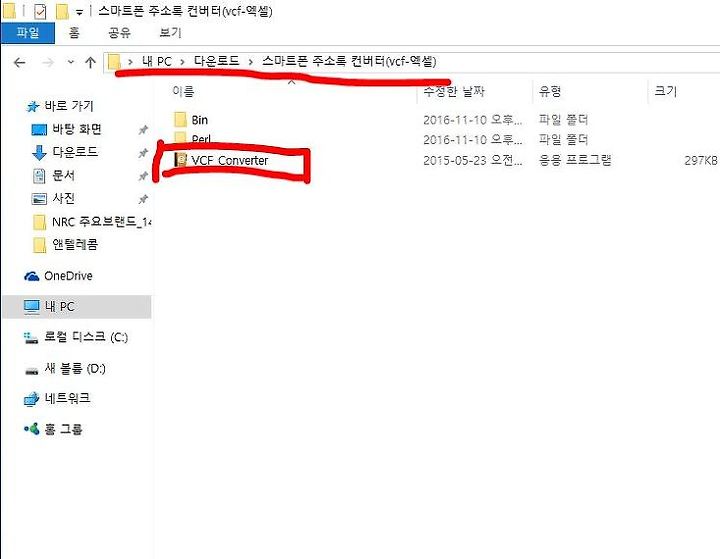This screenshot has height=559, width=720.
Task: Open the 파일 menu tab
Action: 28,33
